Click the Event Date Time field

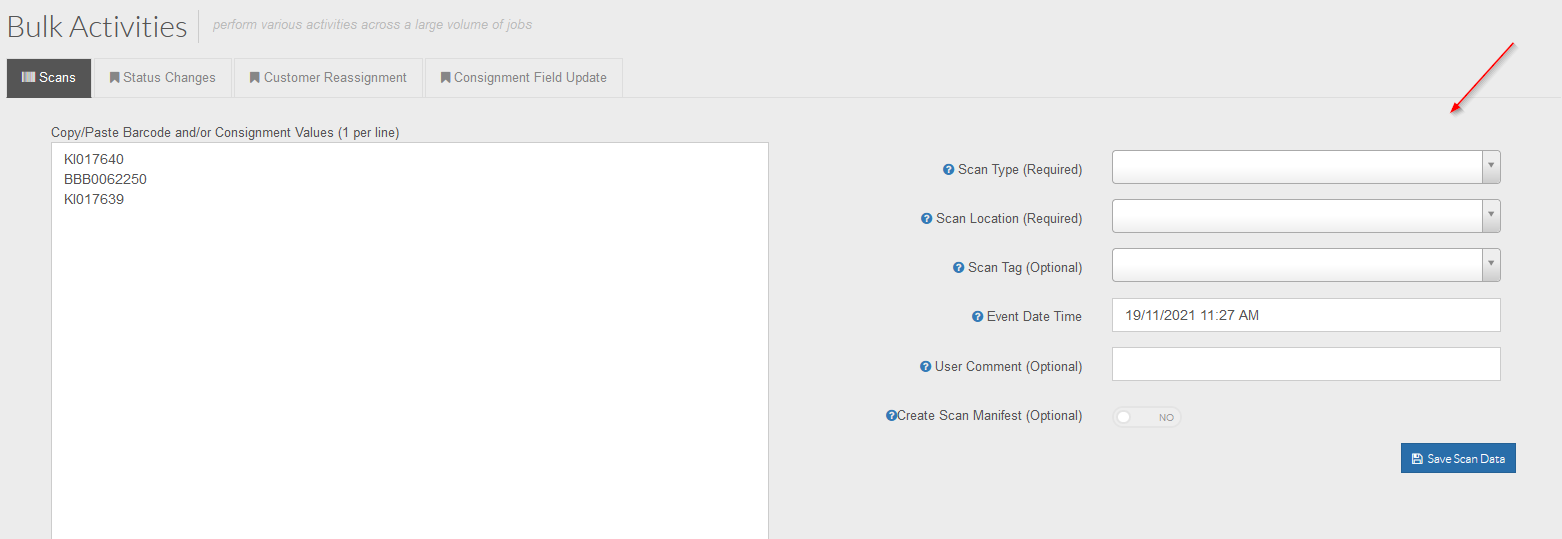(x=1306, y=315)
